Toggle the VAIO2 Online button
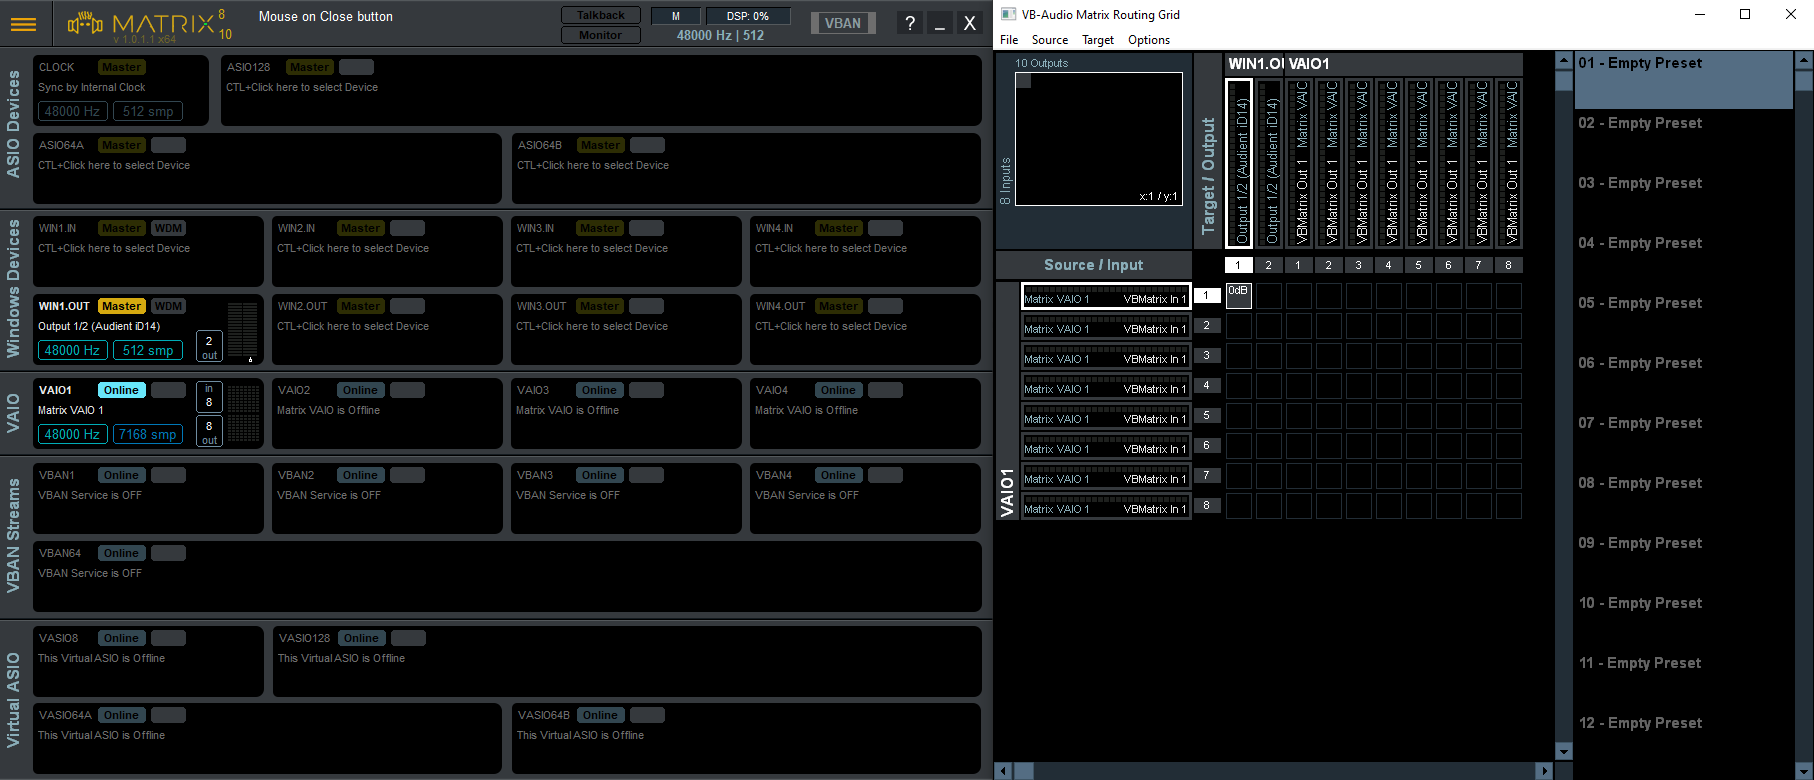Viewport: 1814px width, 780px height. (360, 390)
